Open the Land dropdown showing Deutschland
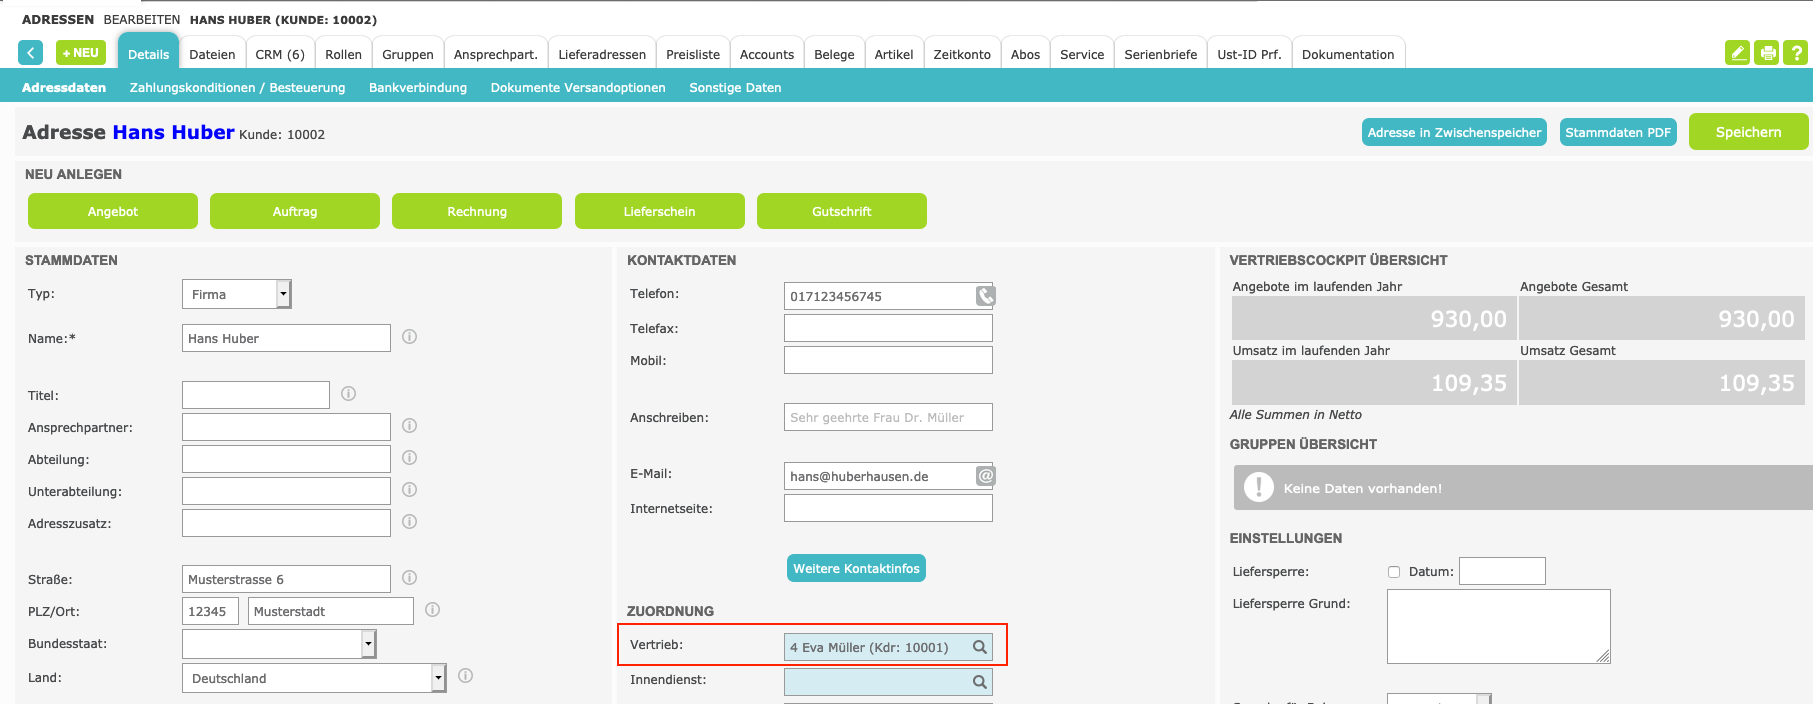Screen dimensions: 1813x704 pos(438,678)
